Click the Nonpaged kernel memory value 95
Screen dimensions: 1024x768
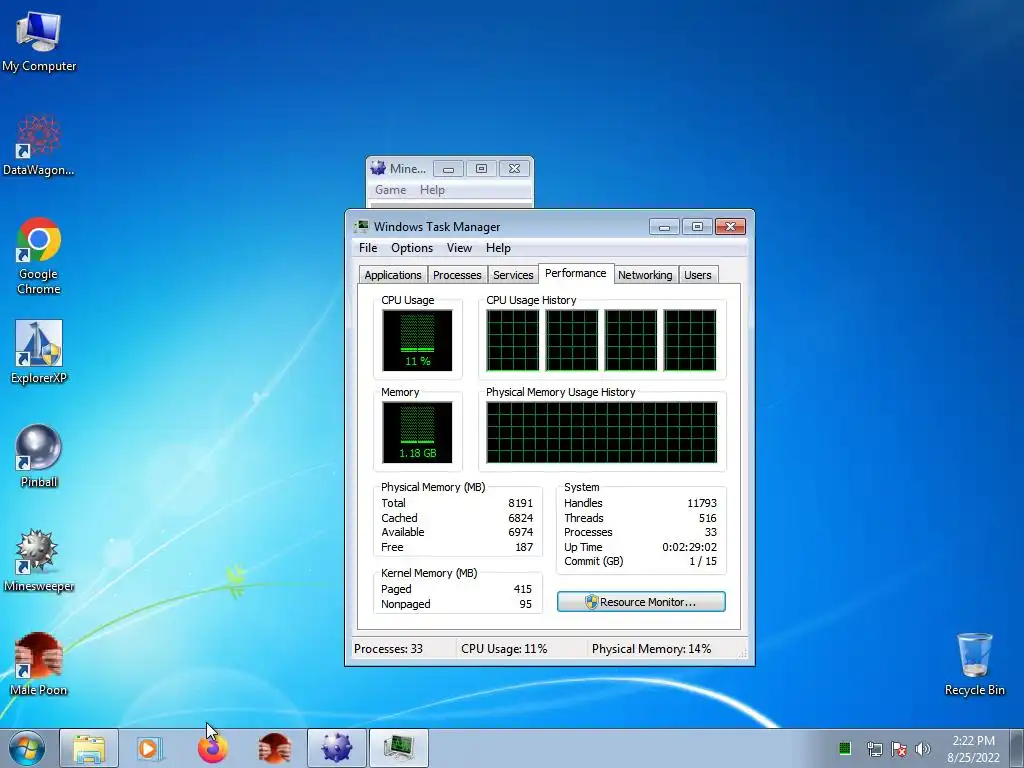[x=526, y=604]
